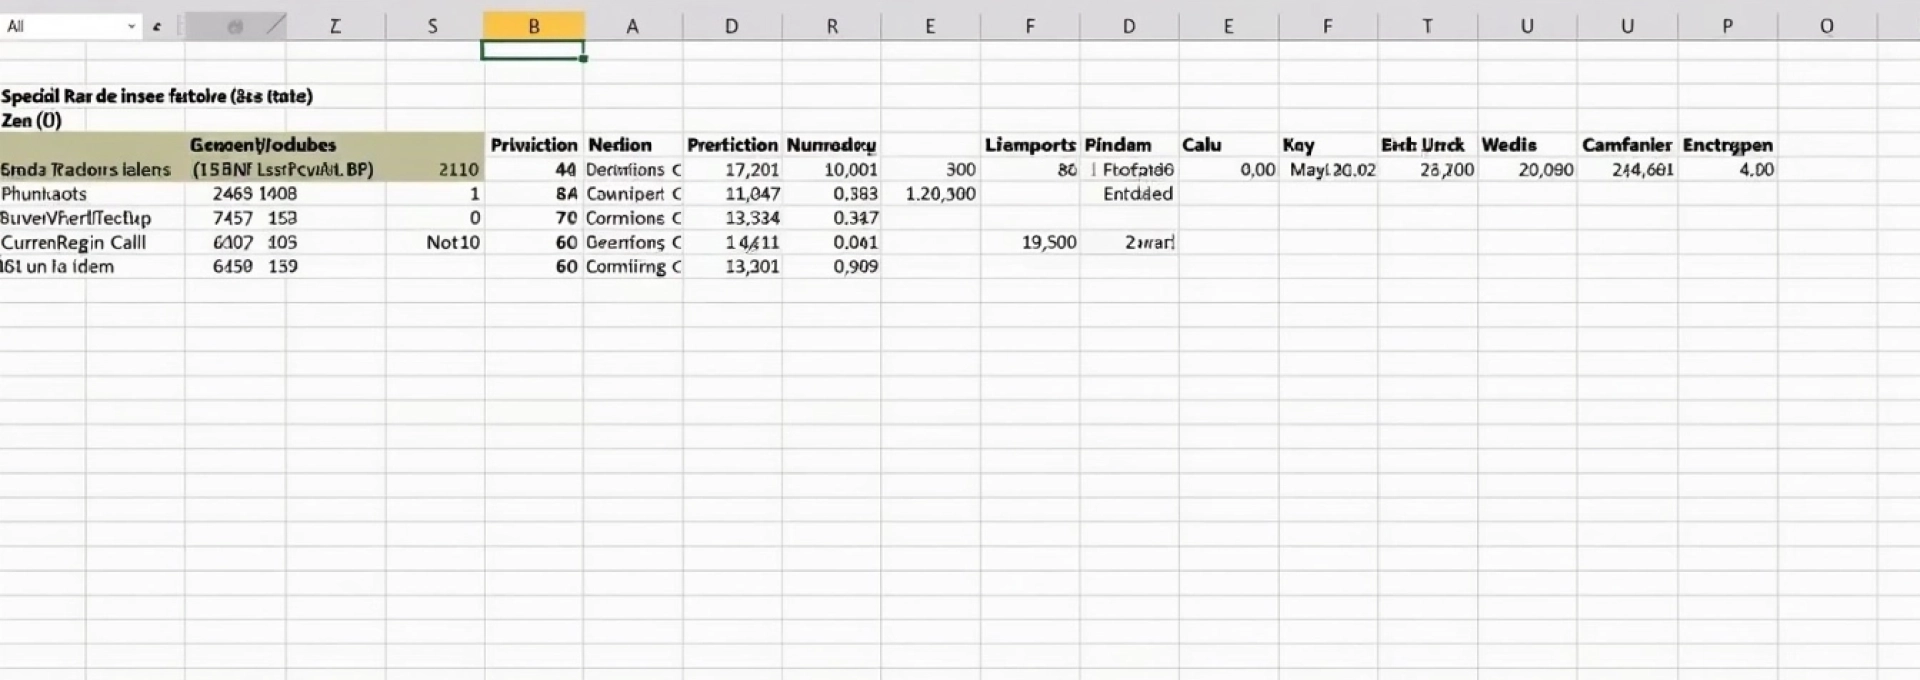The width and height of the screenshot is (1920, 680).
Task: Click the small icon right of the Name Box
Action: tap(157, 27)
